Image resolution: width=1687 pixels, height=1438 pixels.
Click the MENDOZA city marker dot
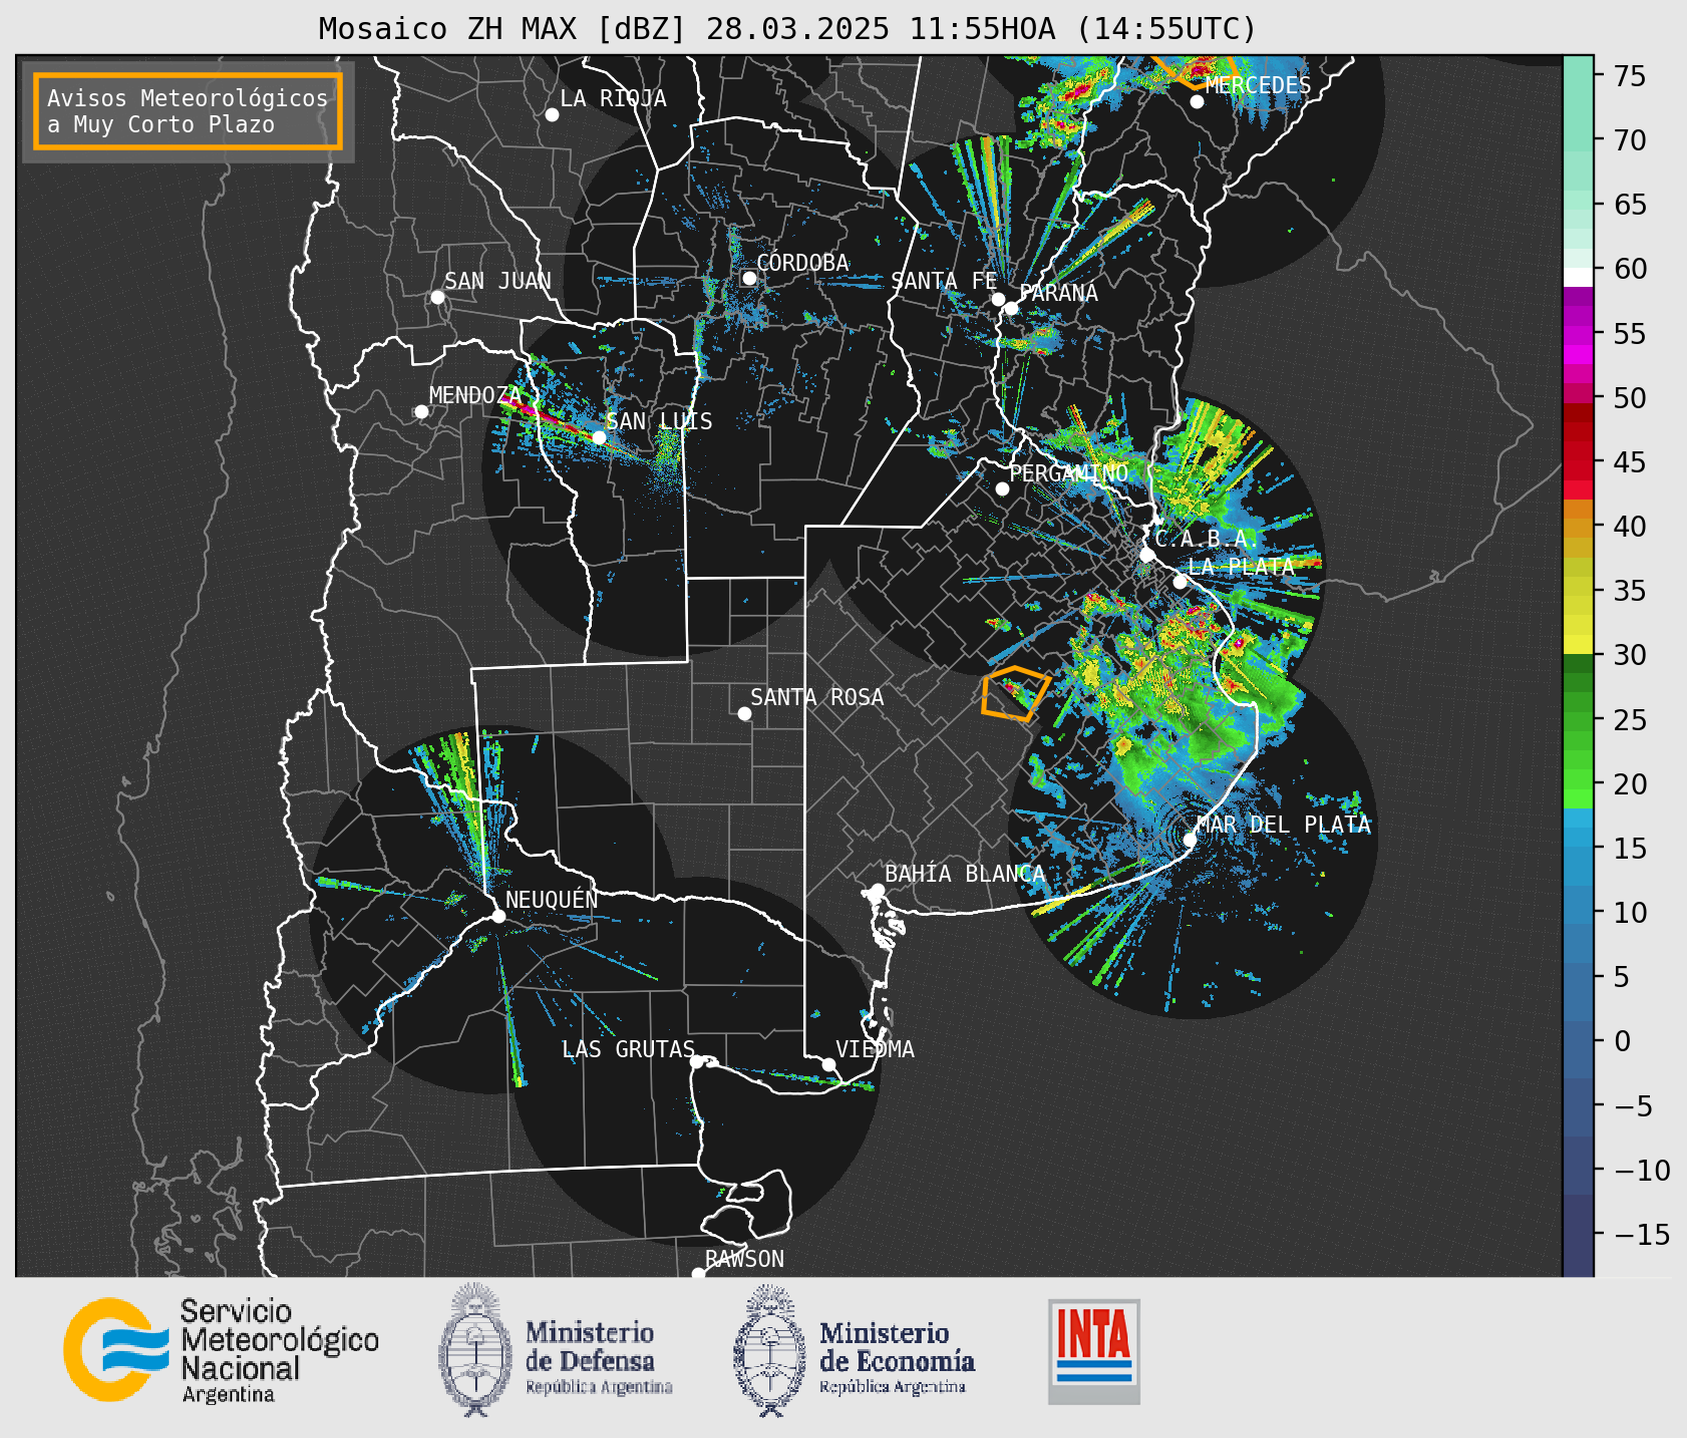[421, 412]
